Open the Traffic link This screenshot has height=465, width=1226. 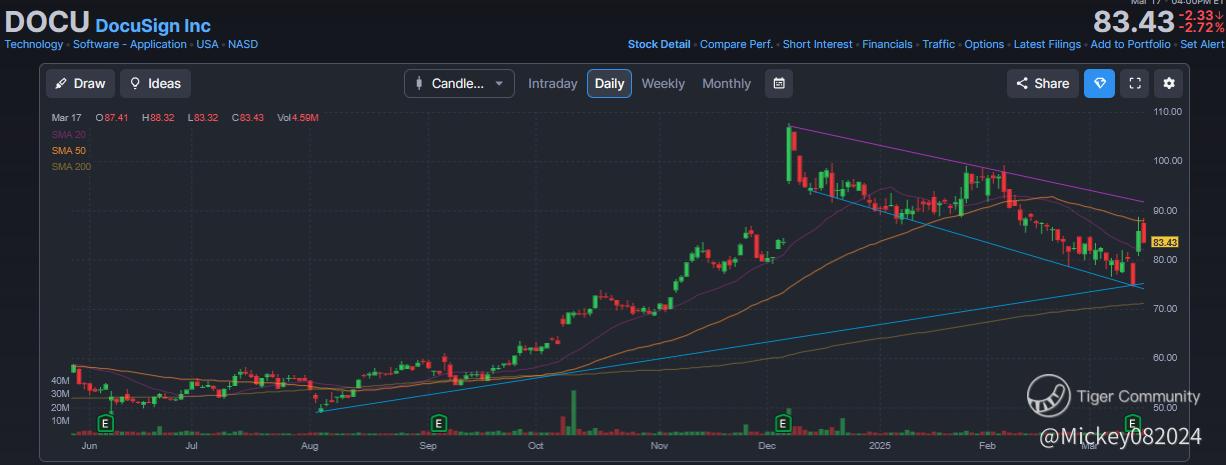938,44
